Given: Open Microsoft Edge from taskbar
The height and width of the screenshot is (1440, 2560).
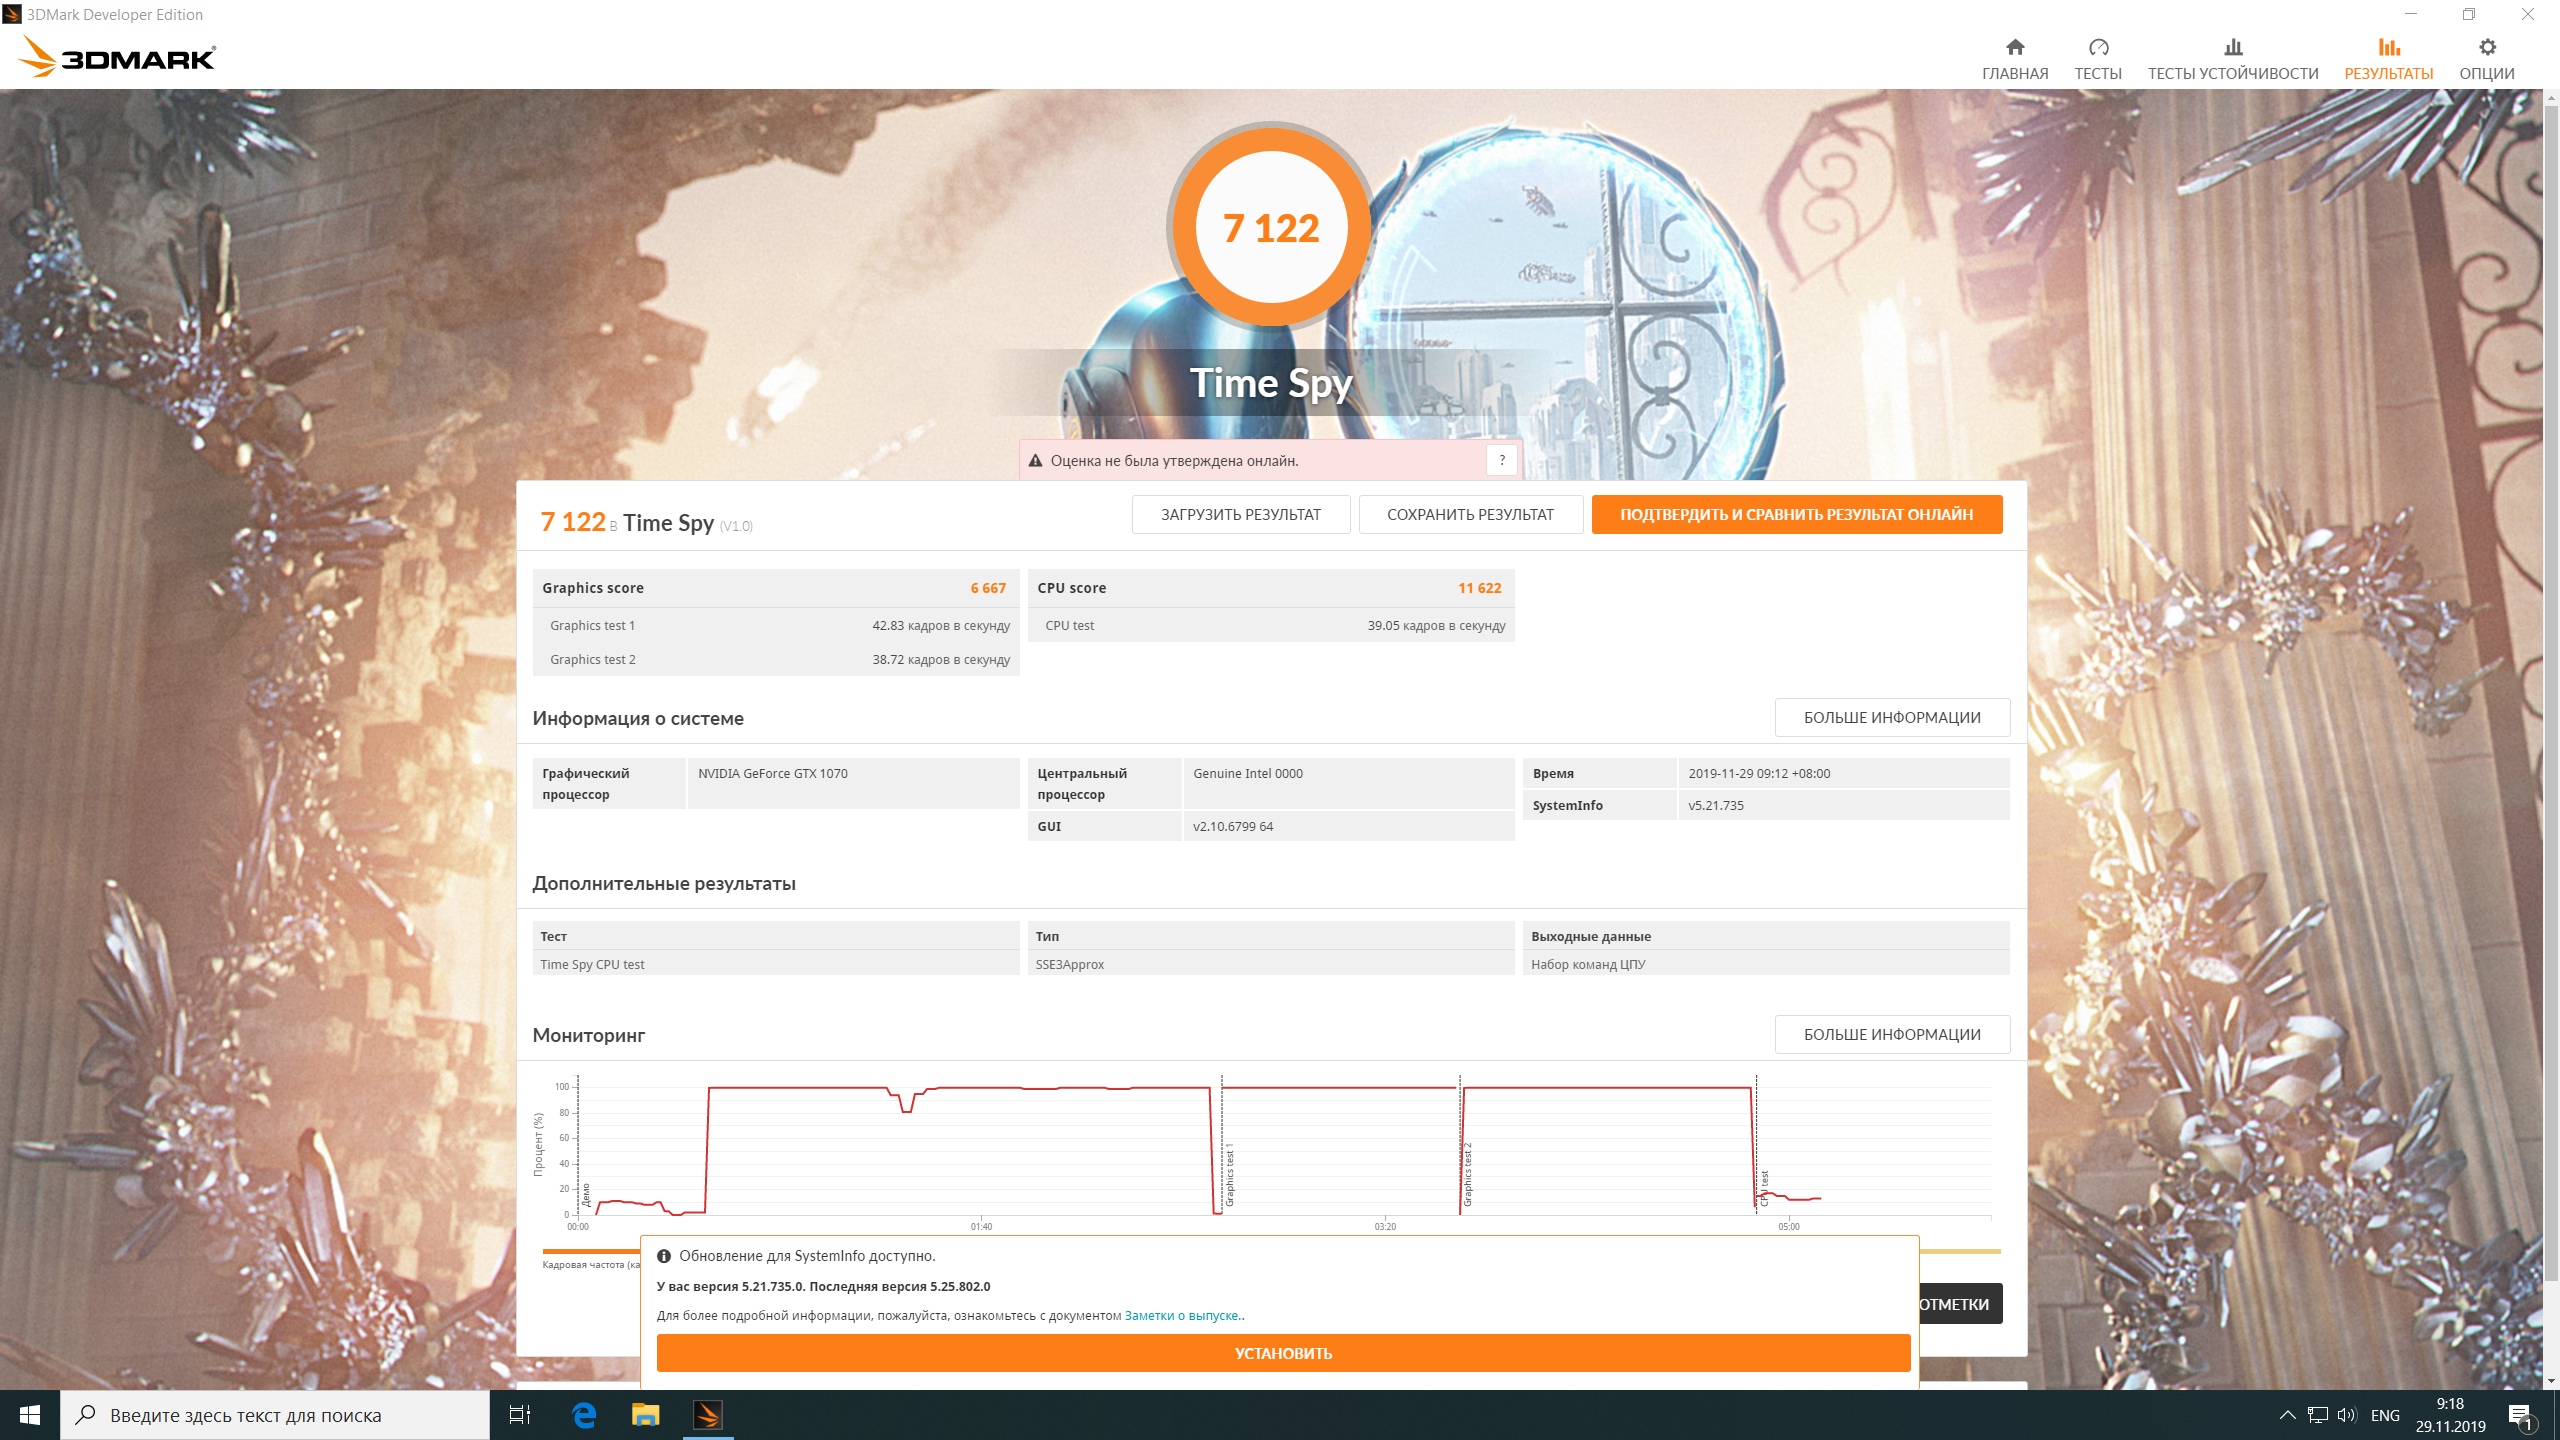Looking at the screenshot, I should tap(584, 1414).
